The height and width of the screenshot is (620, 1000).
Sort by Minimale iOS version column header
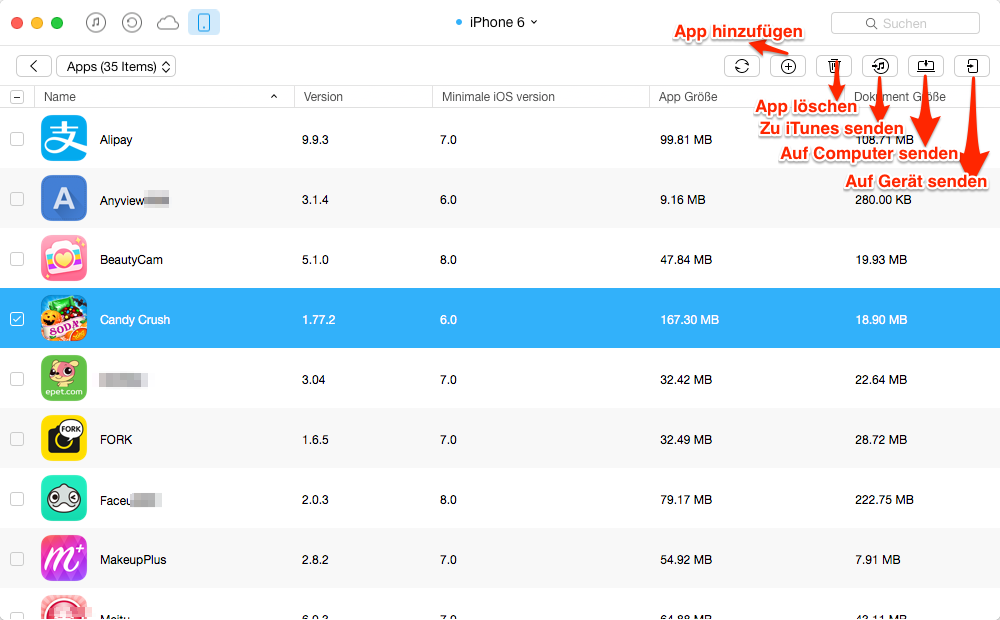[x=541, y=97]
